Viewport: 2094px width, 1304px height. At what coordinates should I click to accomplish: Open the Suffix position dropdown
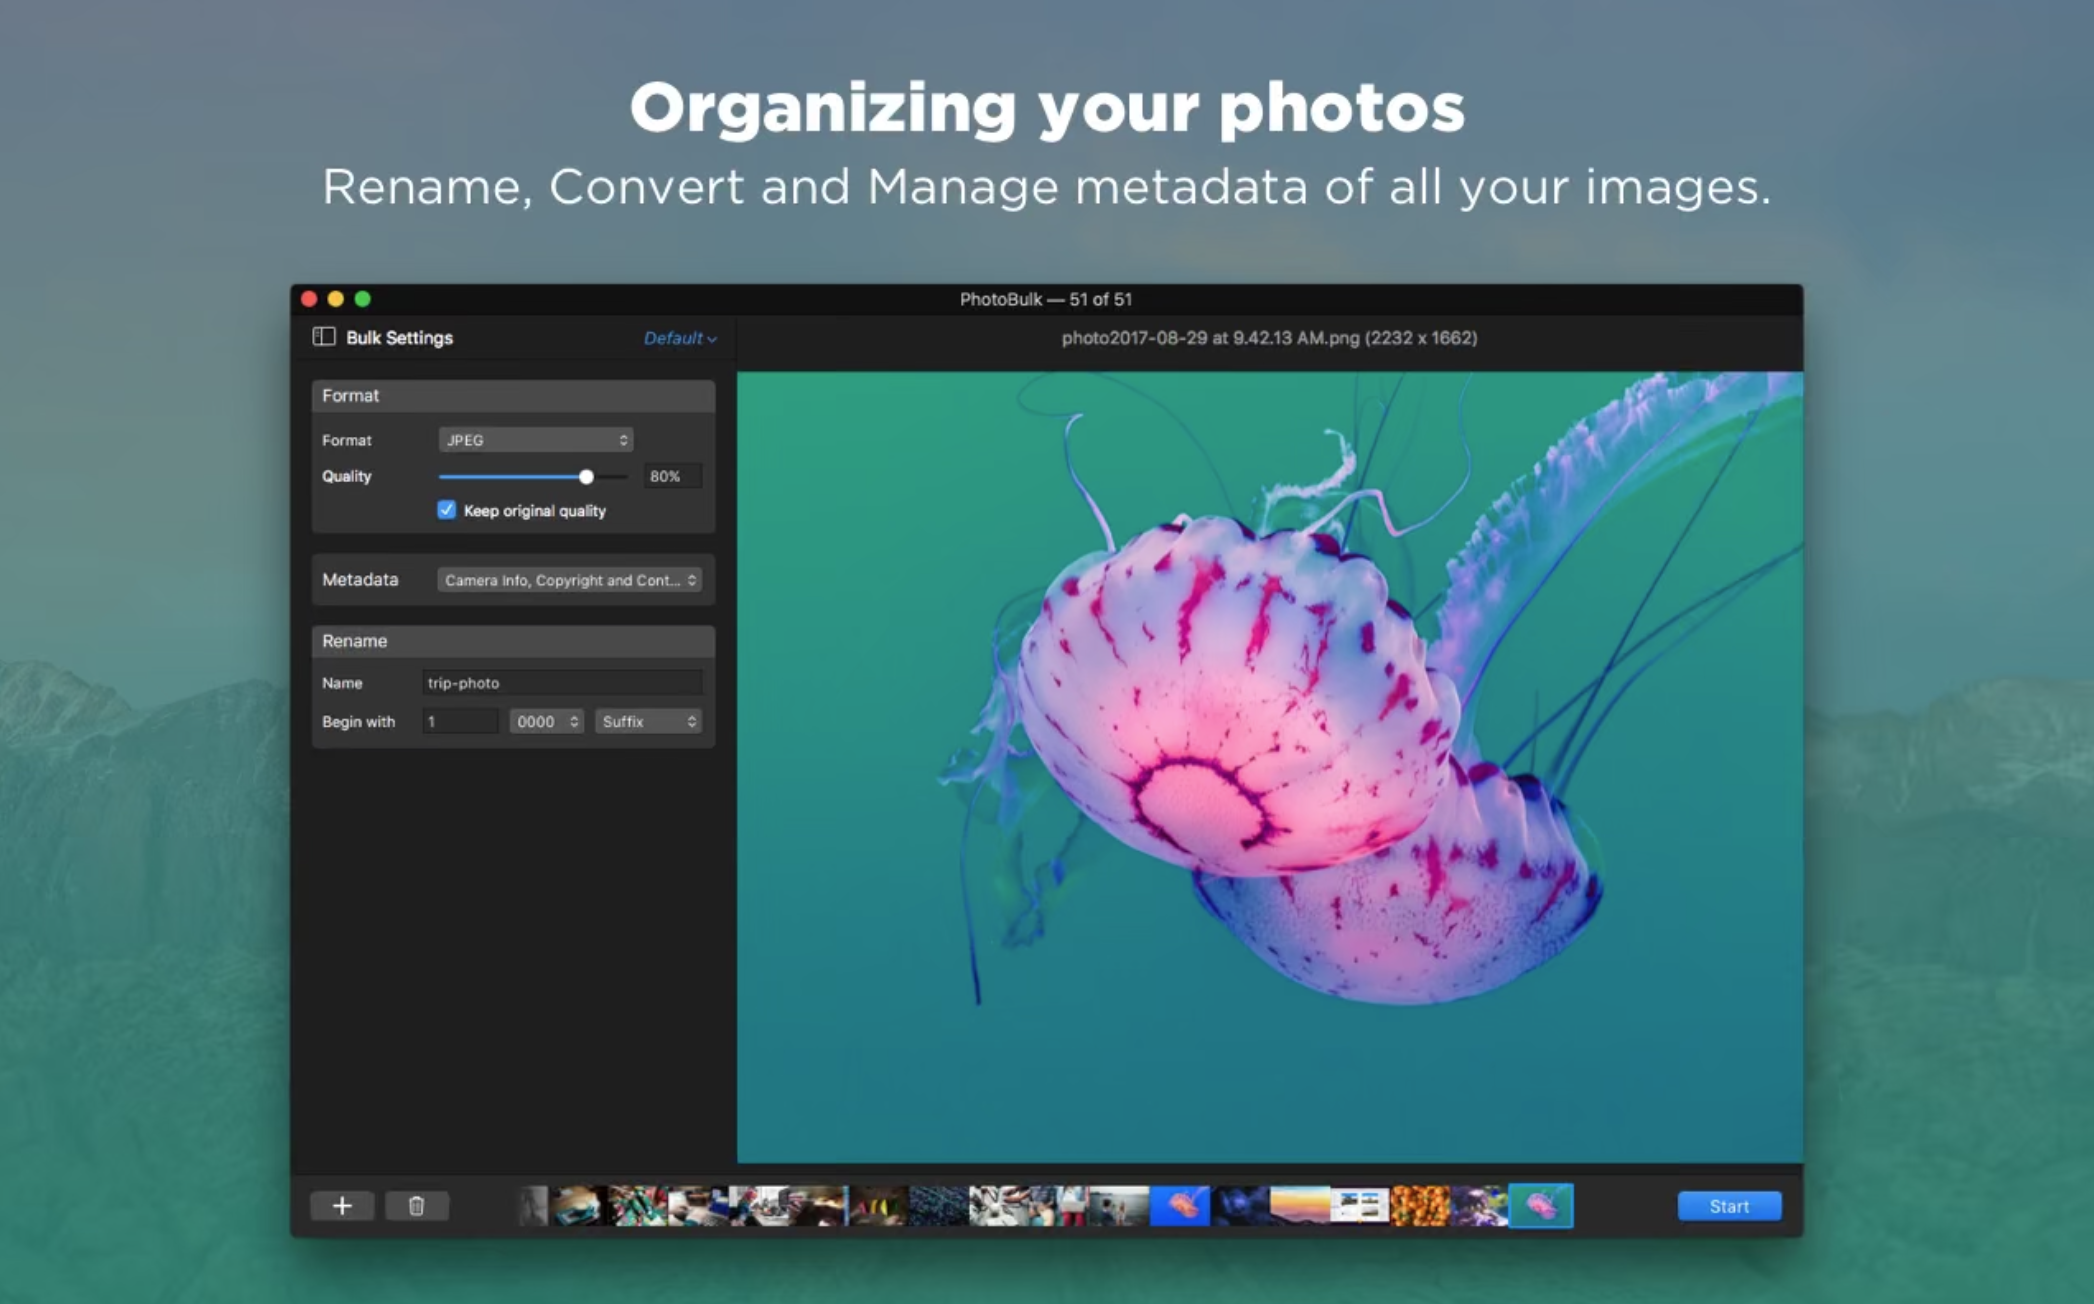[648, 721]
